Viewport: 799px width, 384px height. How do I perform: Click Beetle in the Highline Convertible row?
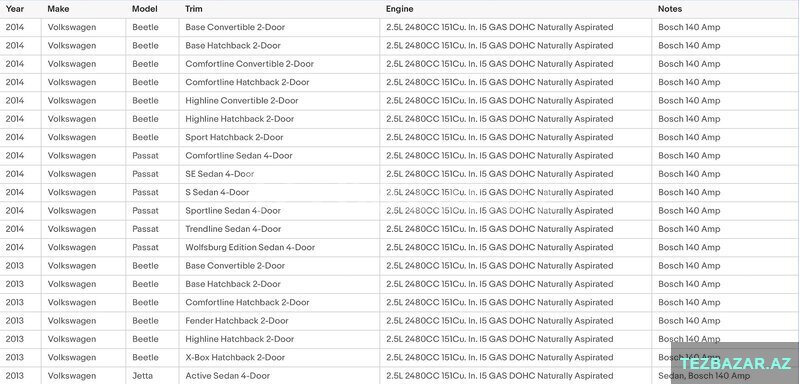pos(145,101)
